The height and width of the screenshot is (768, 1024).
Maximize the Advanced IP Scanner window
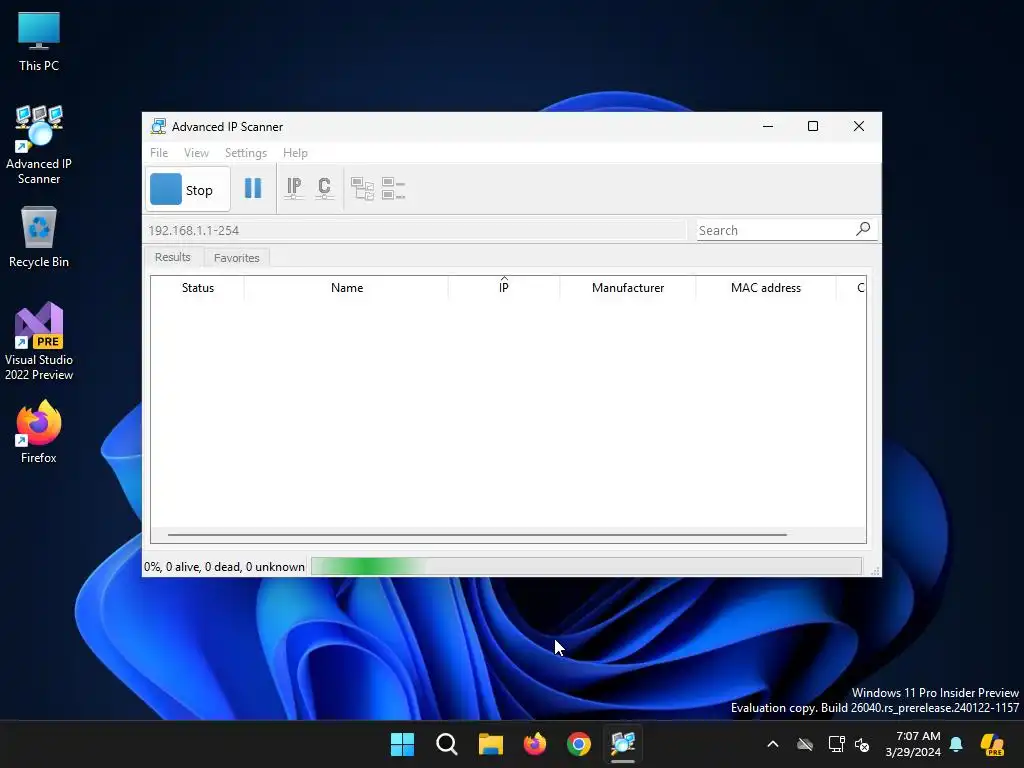point(813,127)
